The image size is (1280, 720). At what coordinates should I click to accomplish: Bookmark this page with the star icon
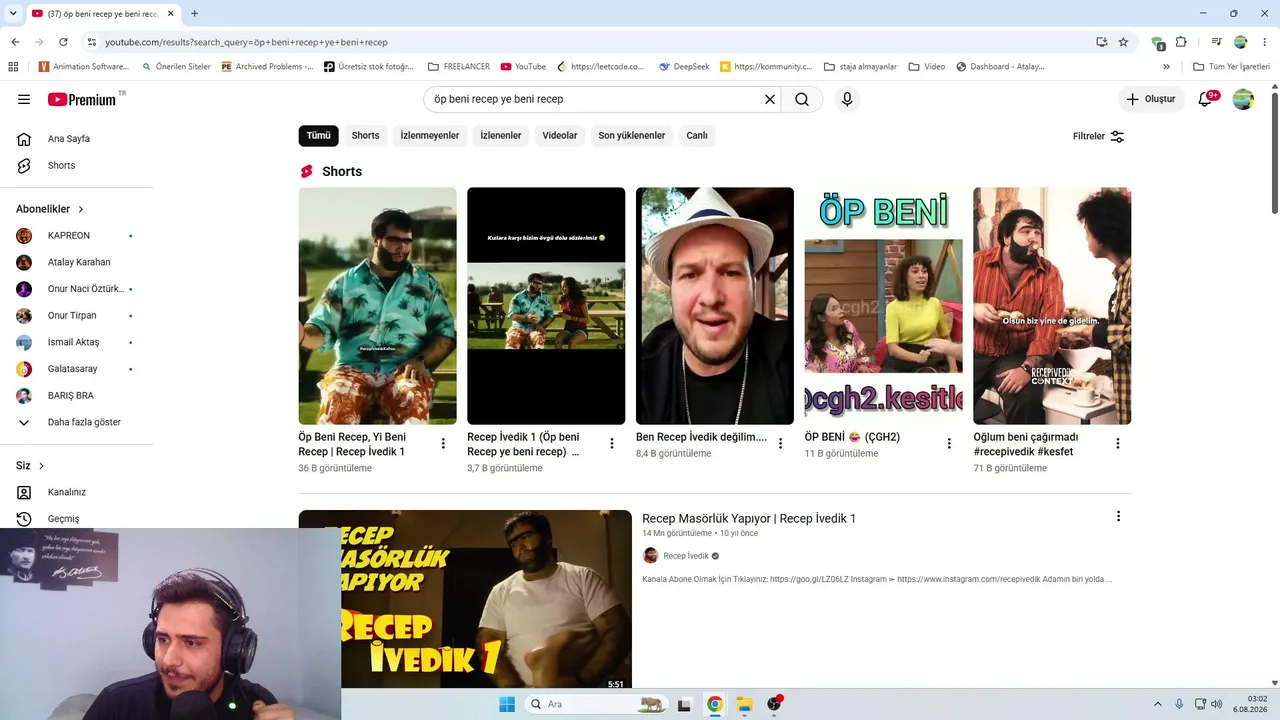pos(1123,42)
